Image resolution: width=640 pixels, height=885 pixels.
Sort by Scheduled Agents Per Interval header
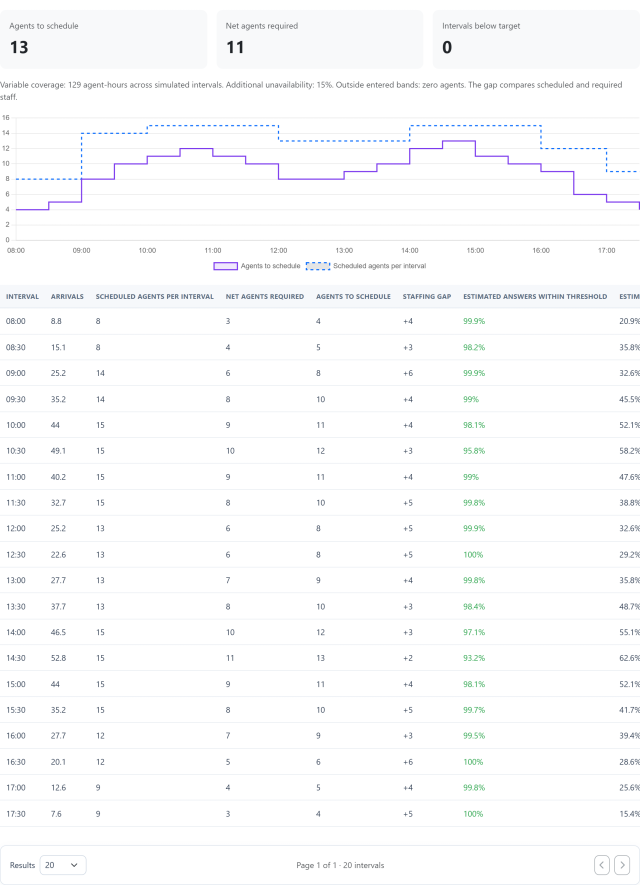point(155,296)
